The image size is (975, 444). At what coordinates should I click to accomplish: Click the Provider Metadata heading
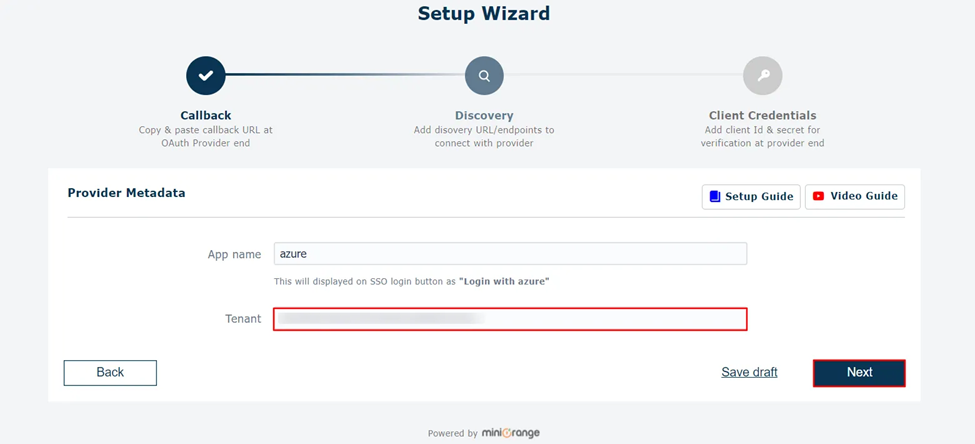126,193
